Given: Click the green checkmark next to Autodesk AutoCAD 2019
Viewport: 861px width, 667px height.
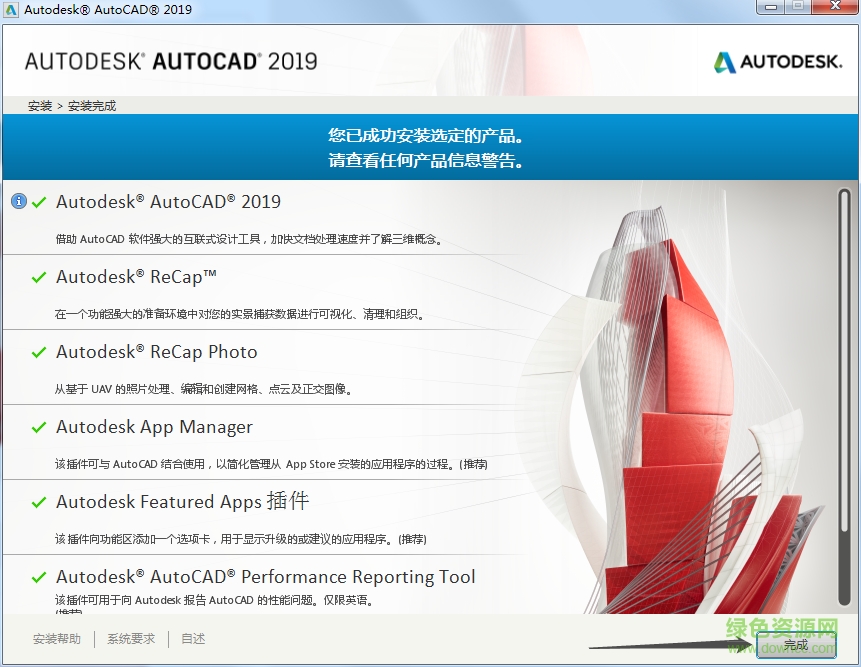Looking at the screenshot, I should [x=39, y=200].
